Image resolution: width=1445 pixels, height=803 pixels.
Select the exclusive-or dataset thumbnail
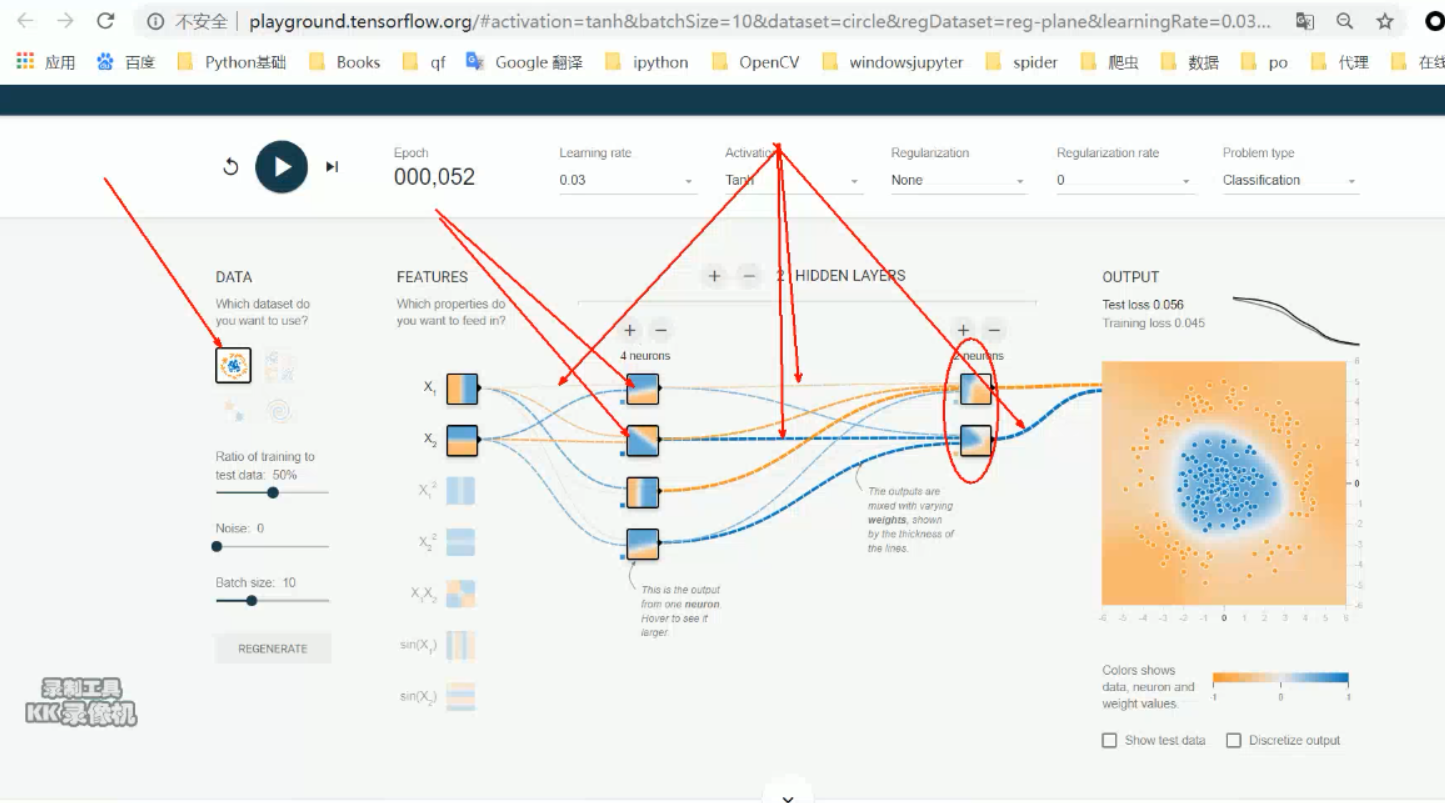click(279, 365)
